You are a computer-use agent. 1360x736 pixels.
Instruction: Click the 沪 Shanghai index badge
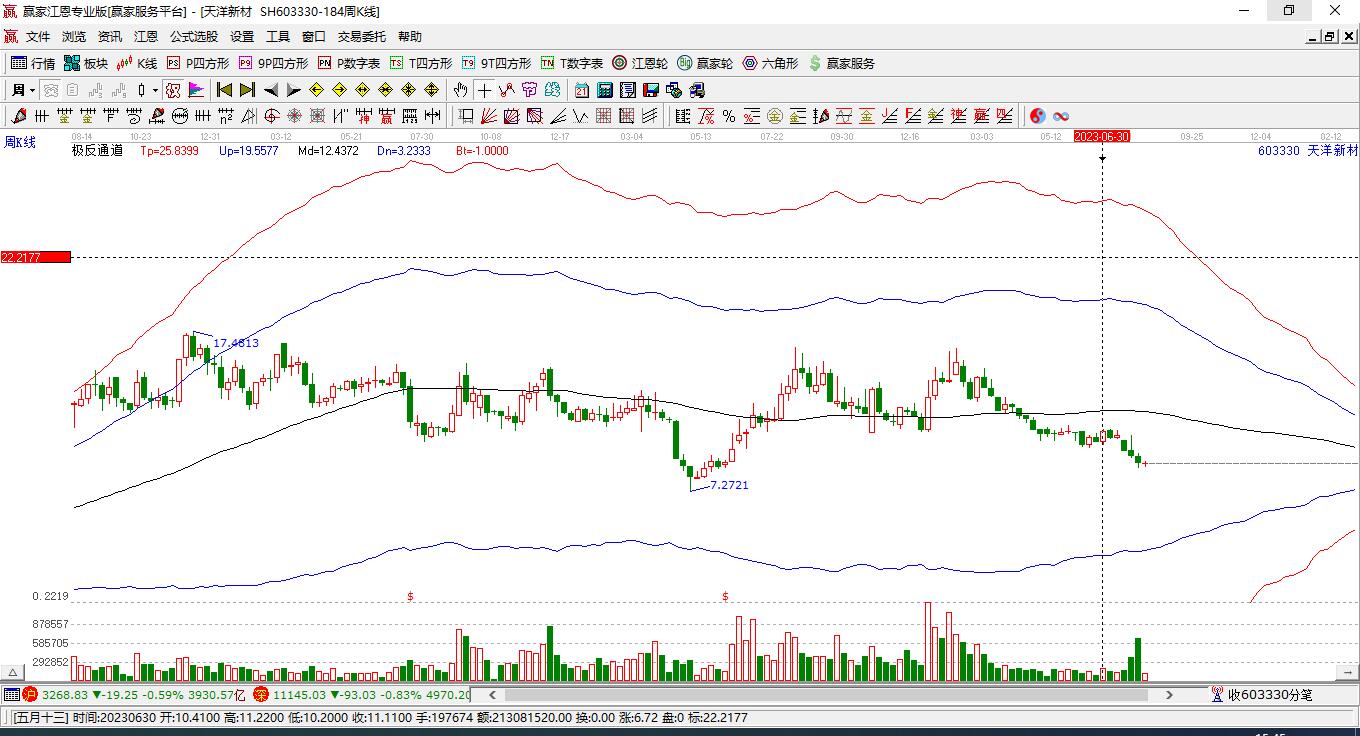click(x=30, y=694)
